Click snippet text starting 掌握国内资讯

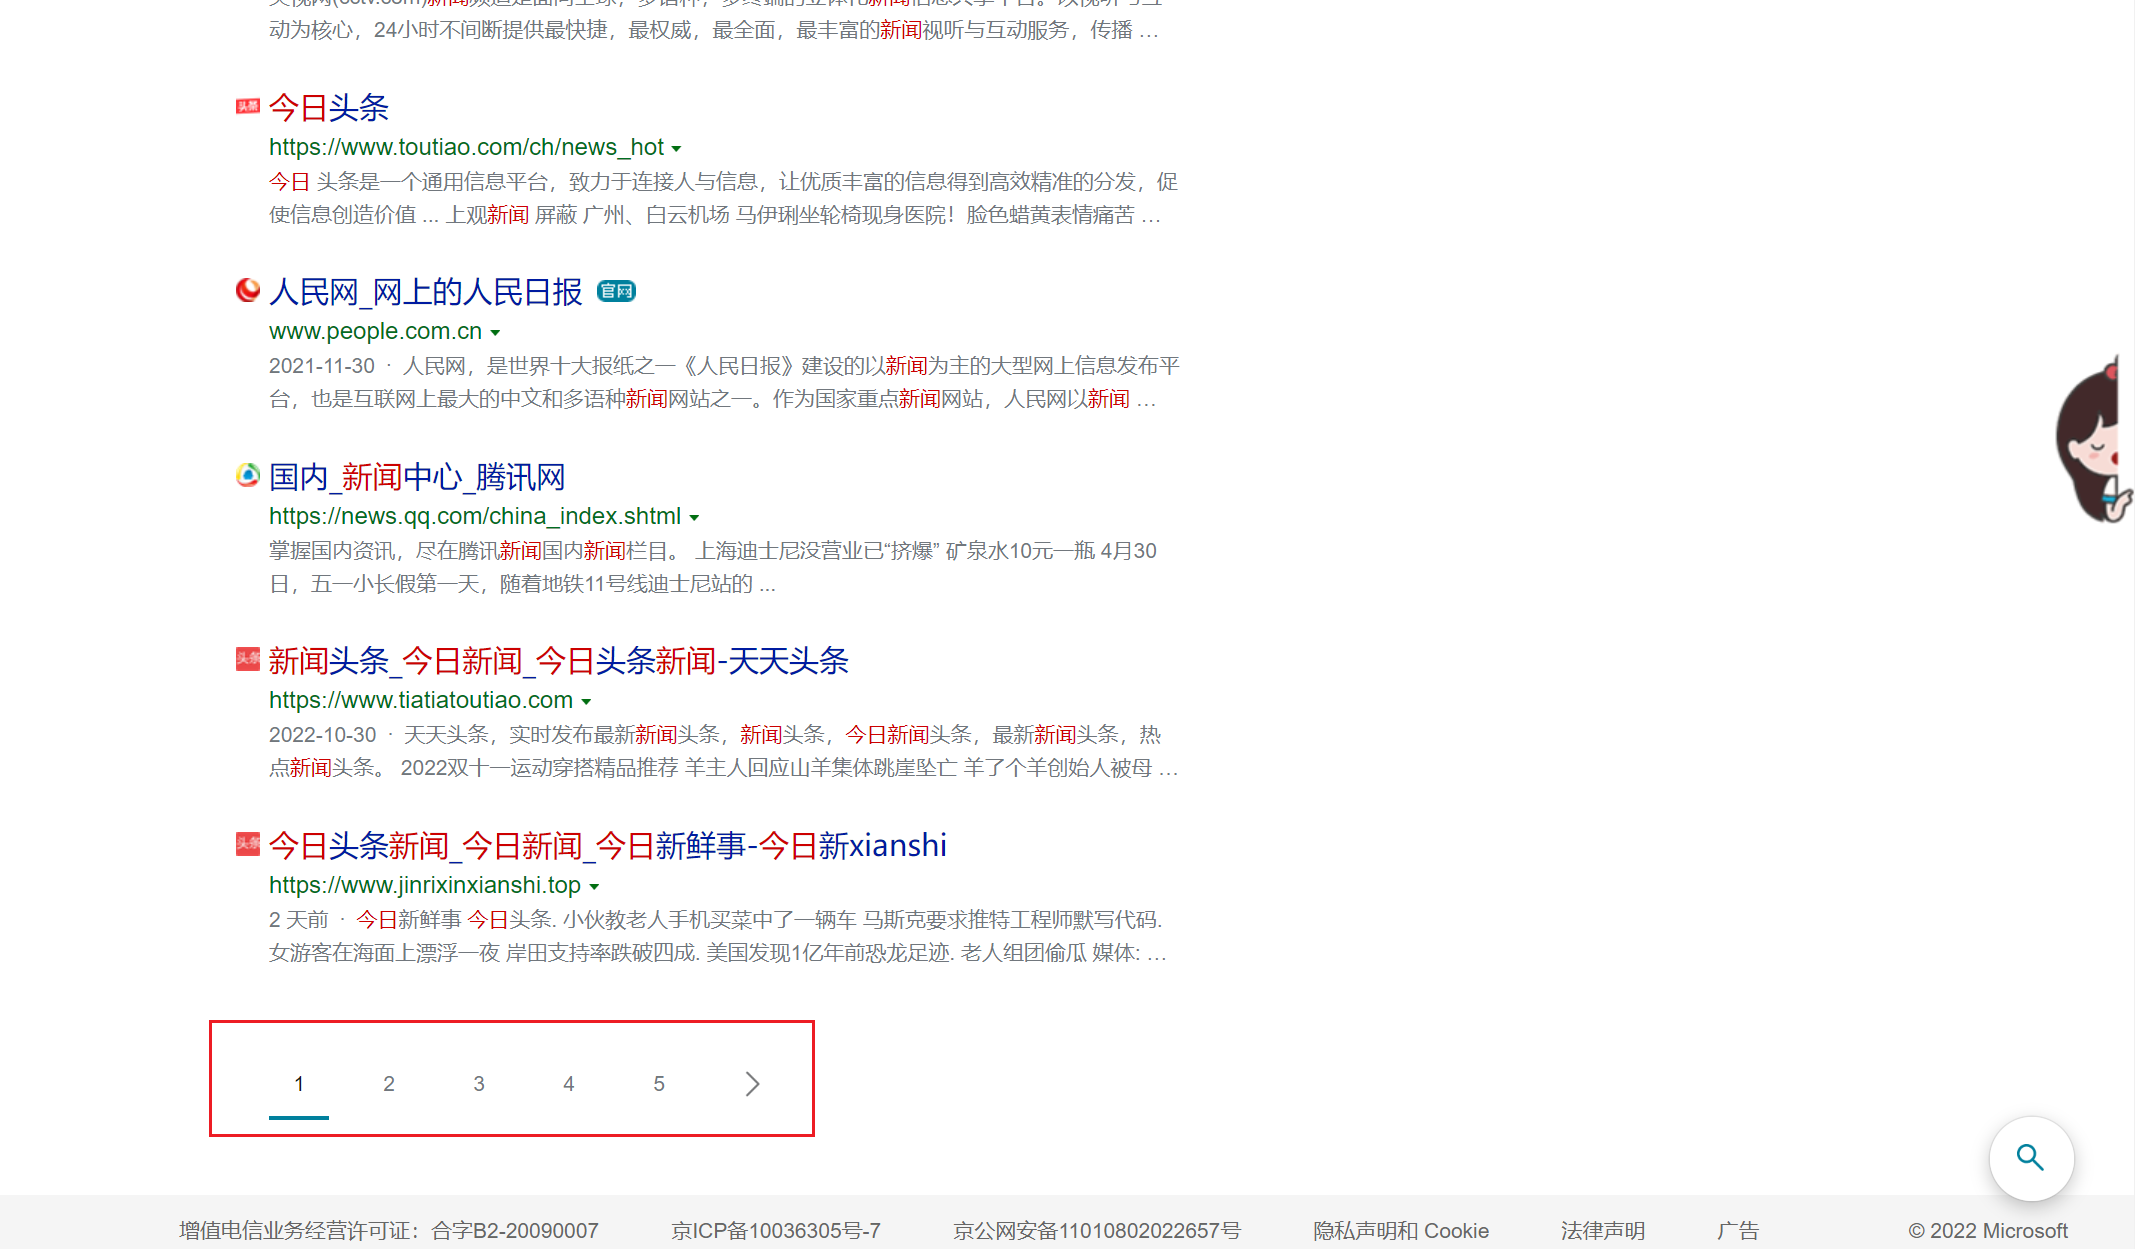click(713, 567)
